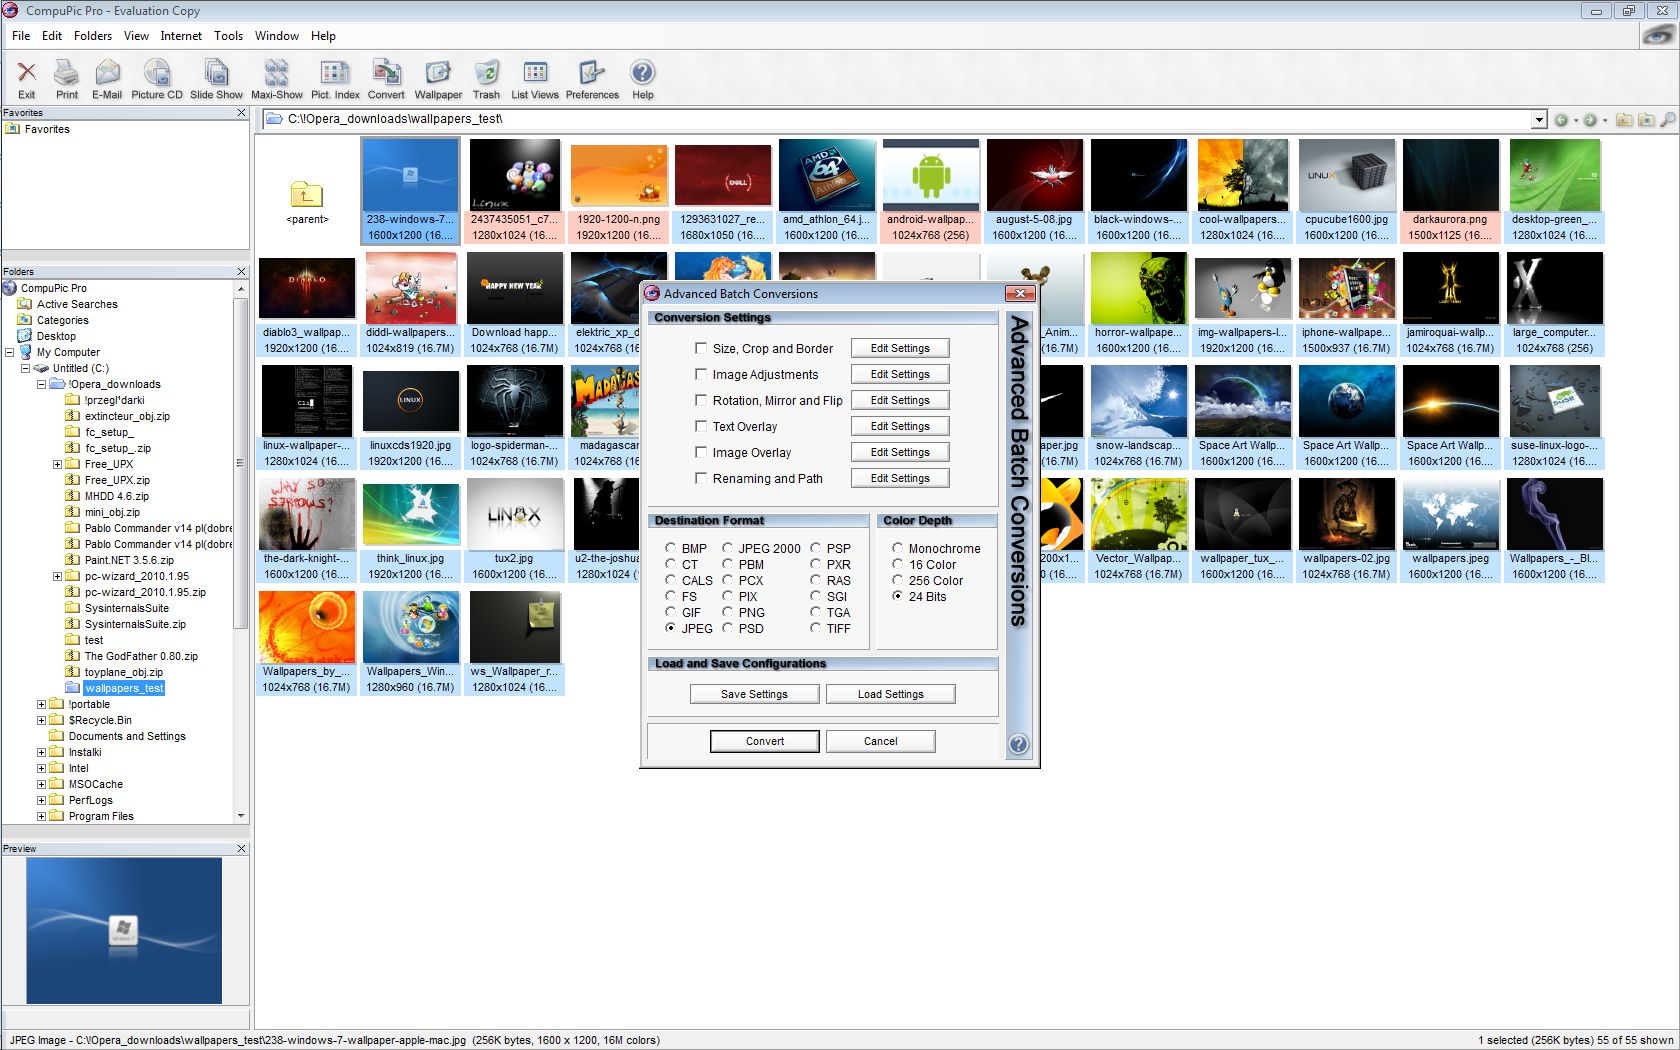Image resolution: width=1680 pixels, height=1050 pixels.
Task: Select the Active Searches tree item
Action: click(x=77, y=304)
